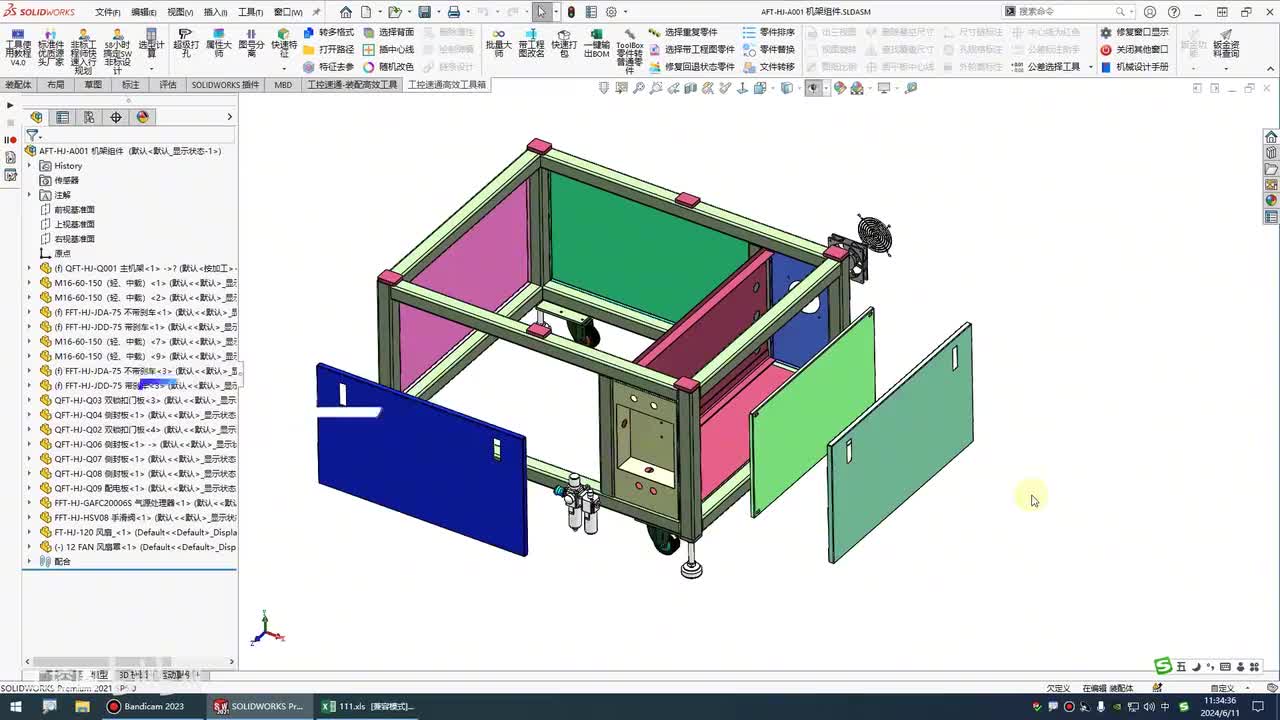Open the 工具(T) menu
1280x720 pixels.
(250, 12)
